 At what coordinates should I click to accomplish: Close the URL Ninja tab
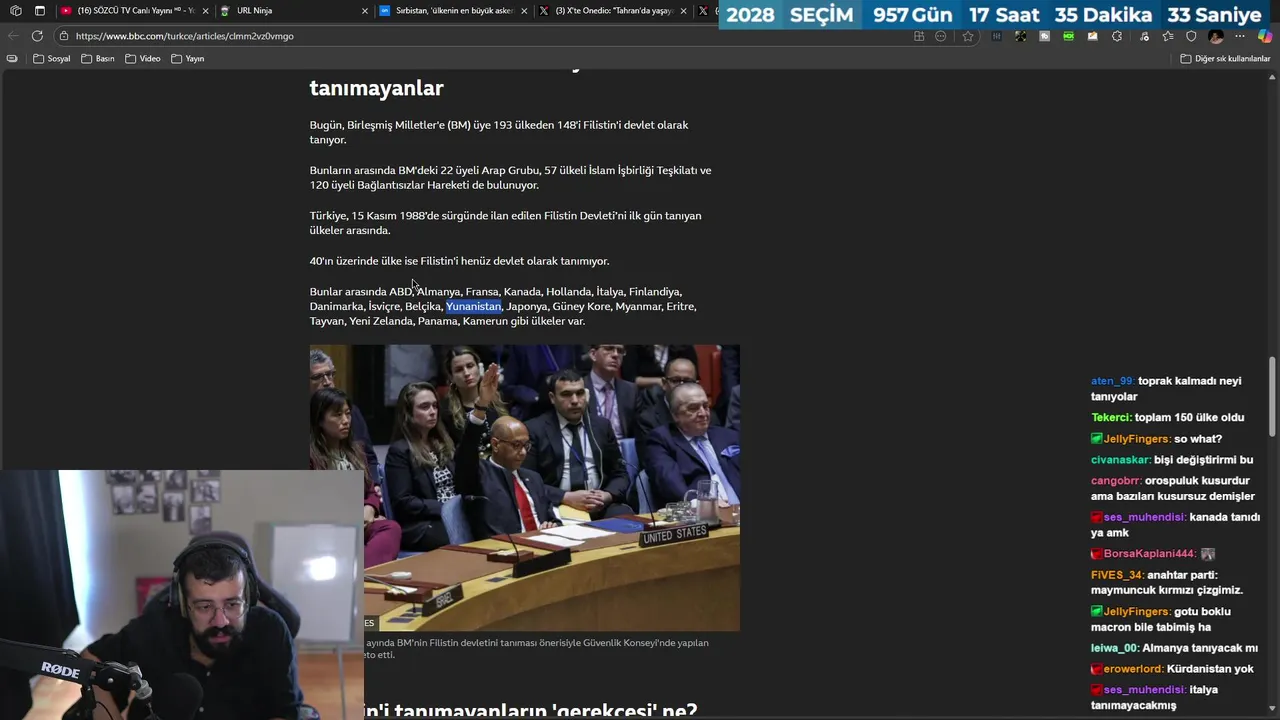pyautogui.click(x=365, y=11)
